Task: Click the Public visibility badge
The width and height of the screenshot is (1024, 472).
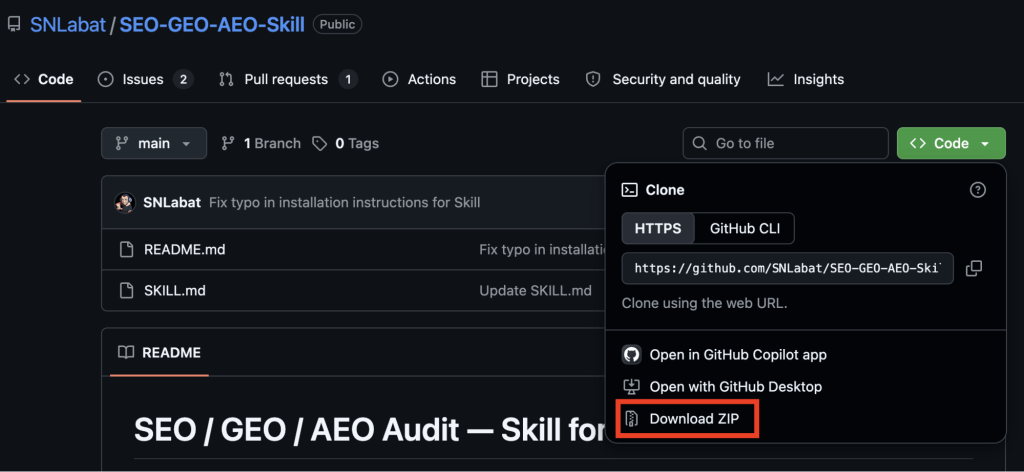Action: [x=338, y=25]
